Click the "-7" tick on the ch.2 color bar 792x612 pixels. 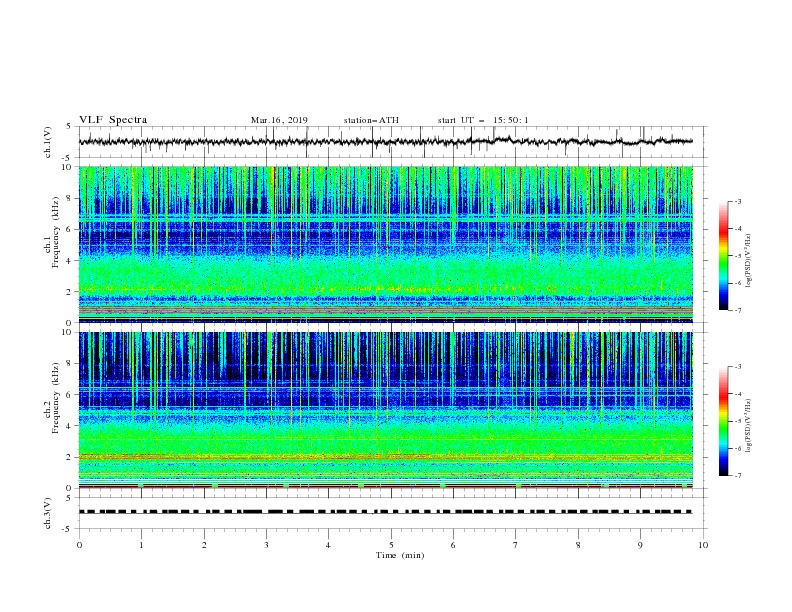[x=737, y=476]
